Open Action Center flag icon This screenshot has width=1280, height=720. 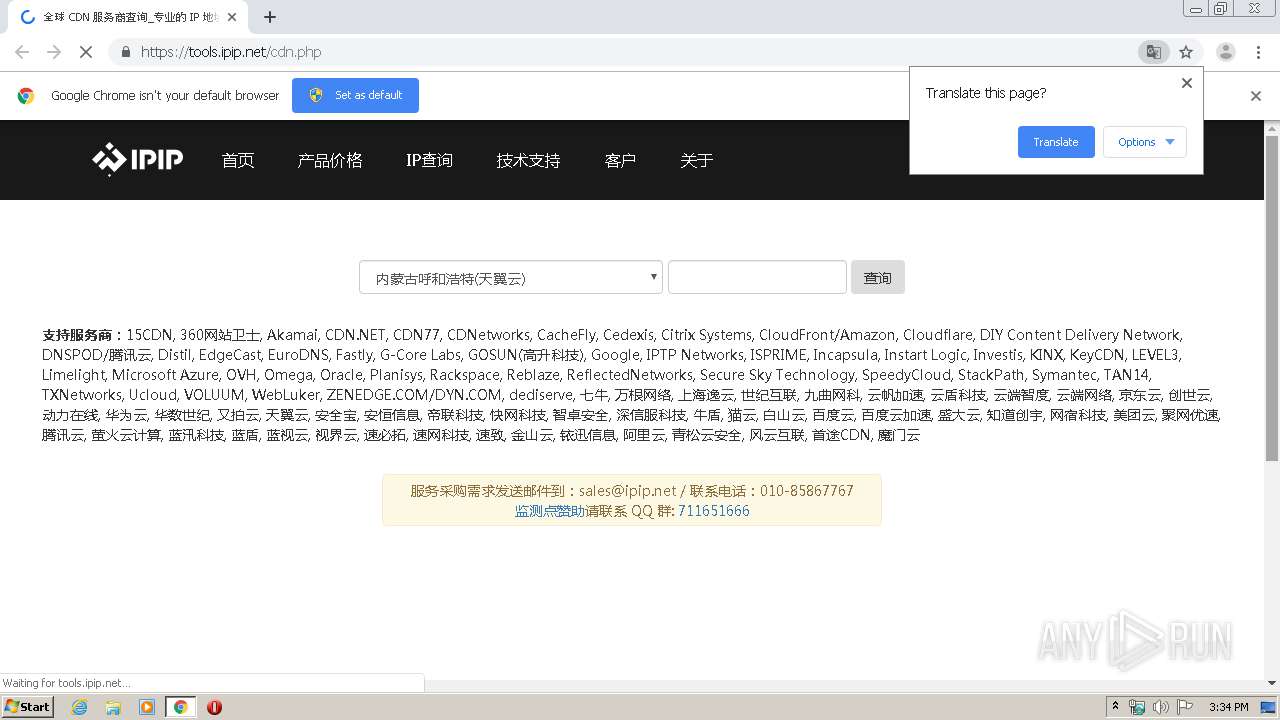point(1185,707)
